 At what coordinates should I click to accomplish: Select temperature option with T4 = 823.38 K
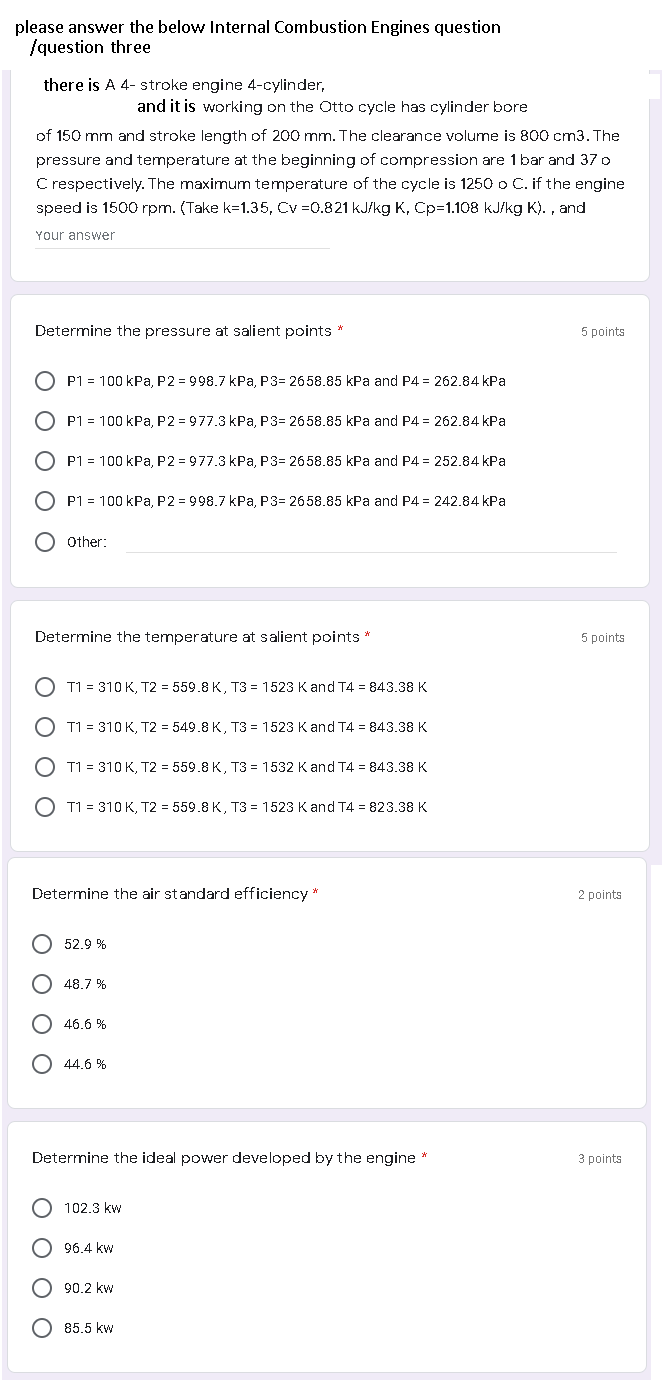[x=45, y=807]
